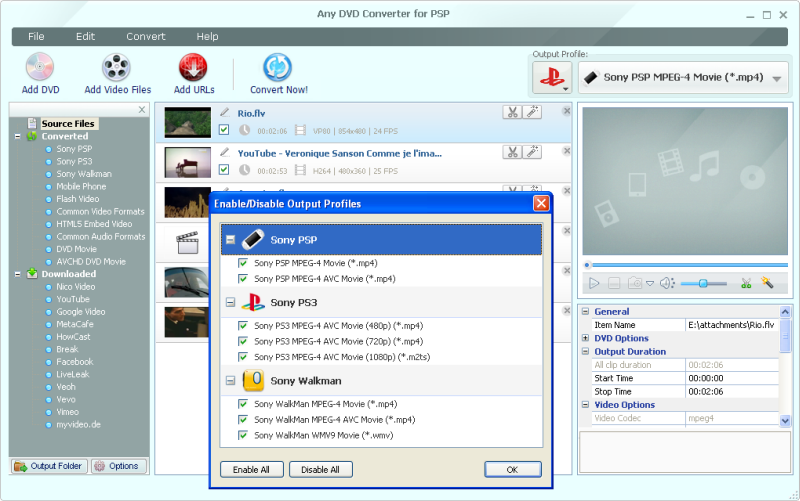Expand the DVD Options properties section

pyautogui.click(x=585, y=338)
